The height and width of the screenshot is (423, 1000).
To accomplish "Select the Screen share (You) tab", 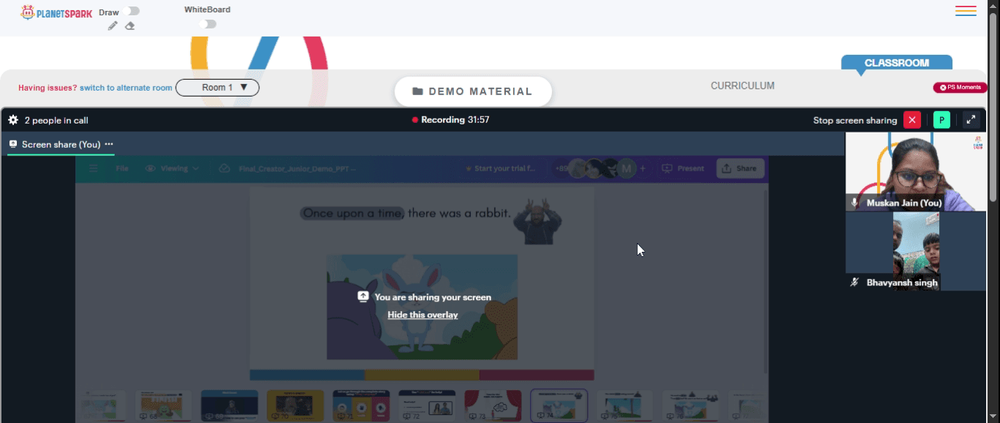I will (x=61, y=144).
